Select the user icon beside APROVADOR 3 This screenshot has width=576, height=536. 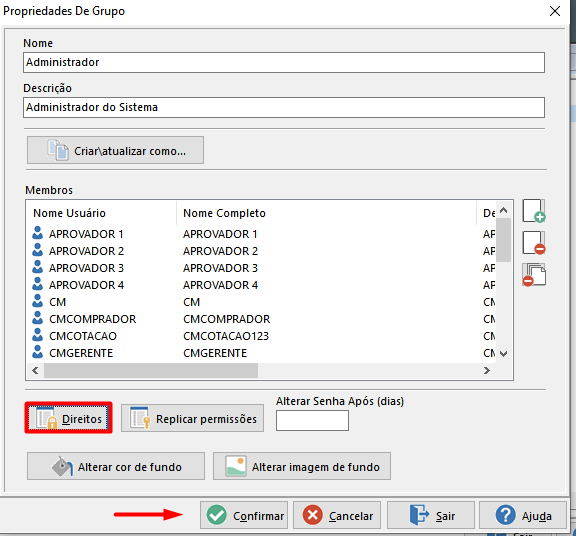pos(37,267)
